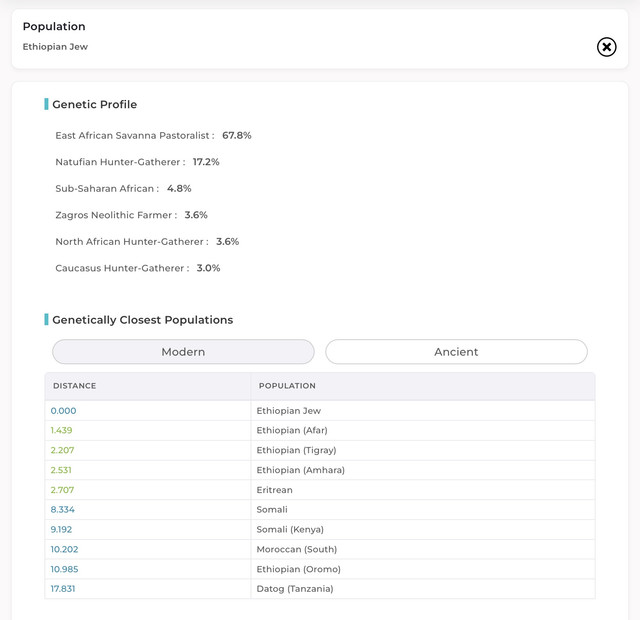Click East African Savanna Pastoralist entry

153,136
